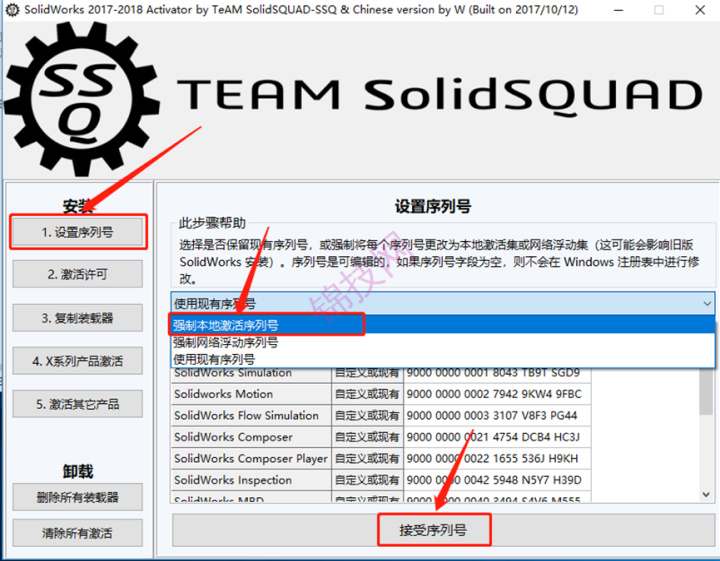Click the SolidWorks Simulation product row name

[251, 373]
